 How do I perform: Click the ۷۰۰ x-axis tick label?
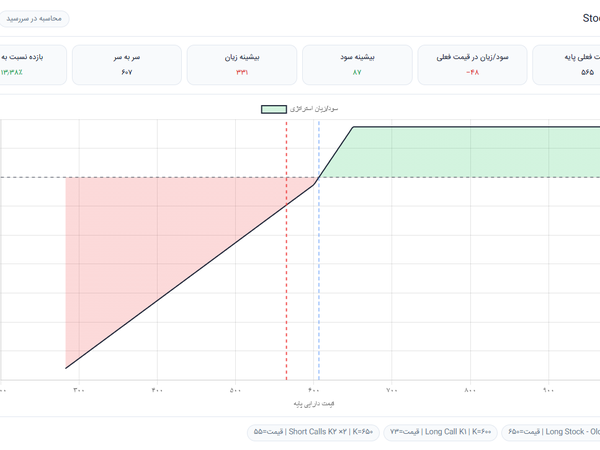[392, 390]
